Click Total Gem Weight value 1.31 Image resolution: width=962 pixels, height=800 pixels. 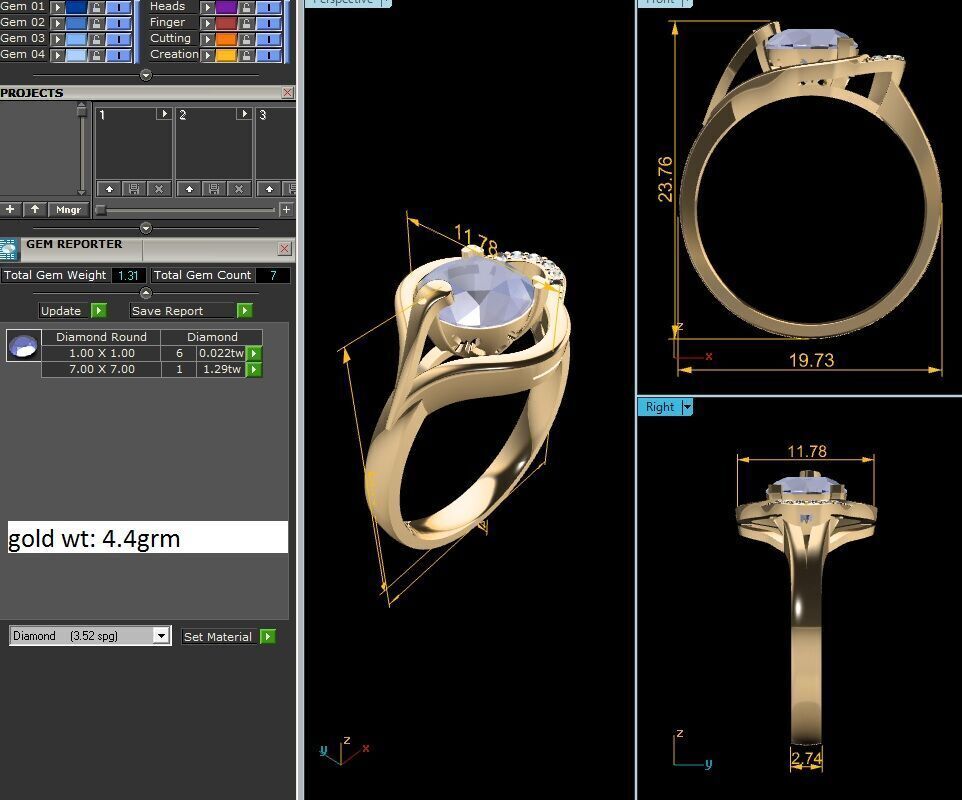[x=128, y=275]
